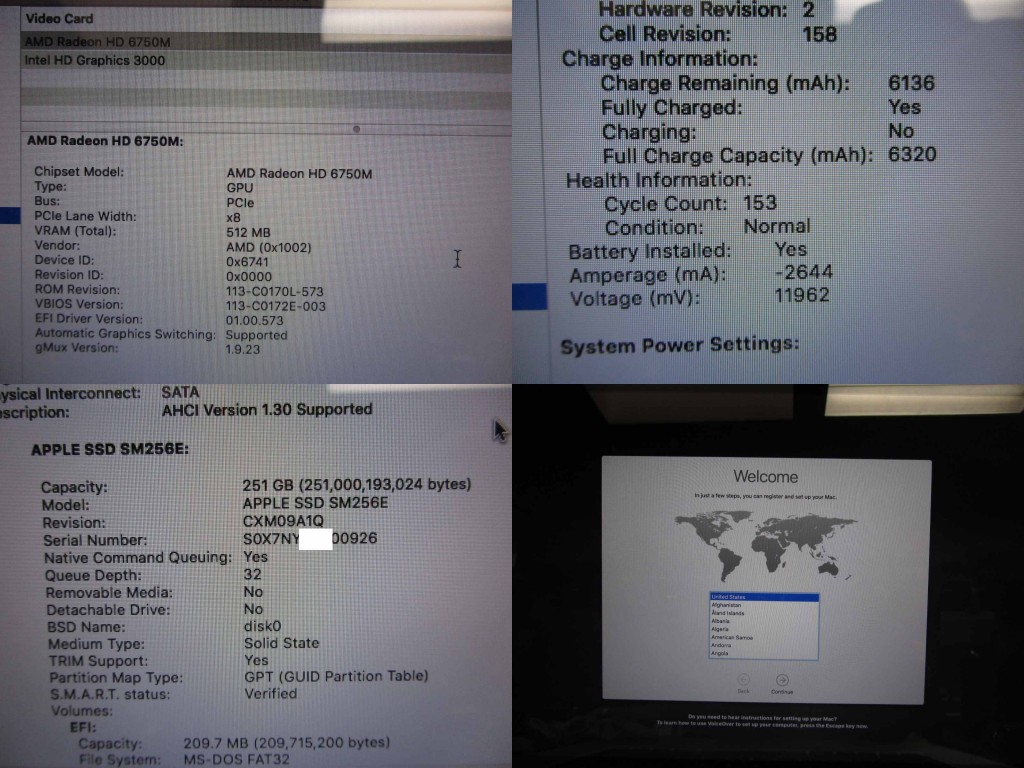Click the Cycle Count value 153
Image resolution: width=1024 pixels, height=768 pixels.
coord(760,202)
